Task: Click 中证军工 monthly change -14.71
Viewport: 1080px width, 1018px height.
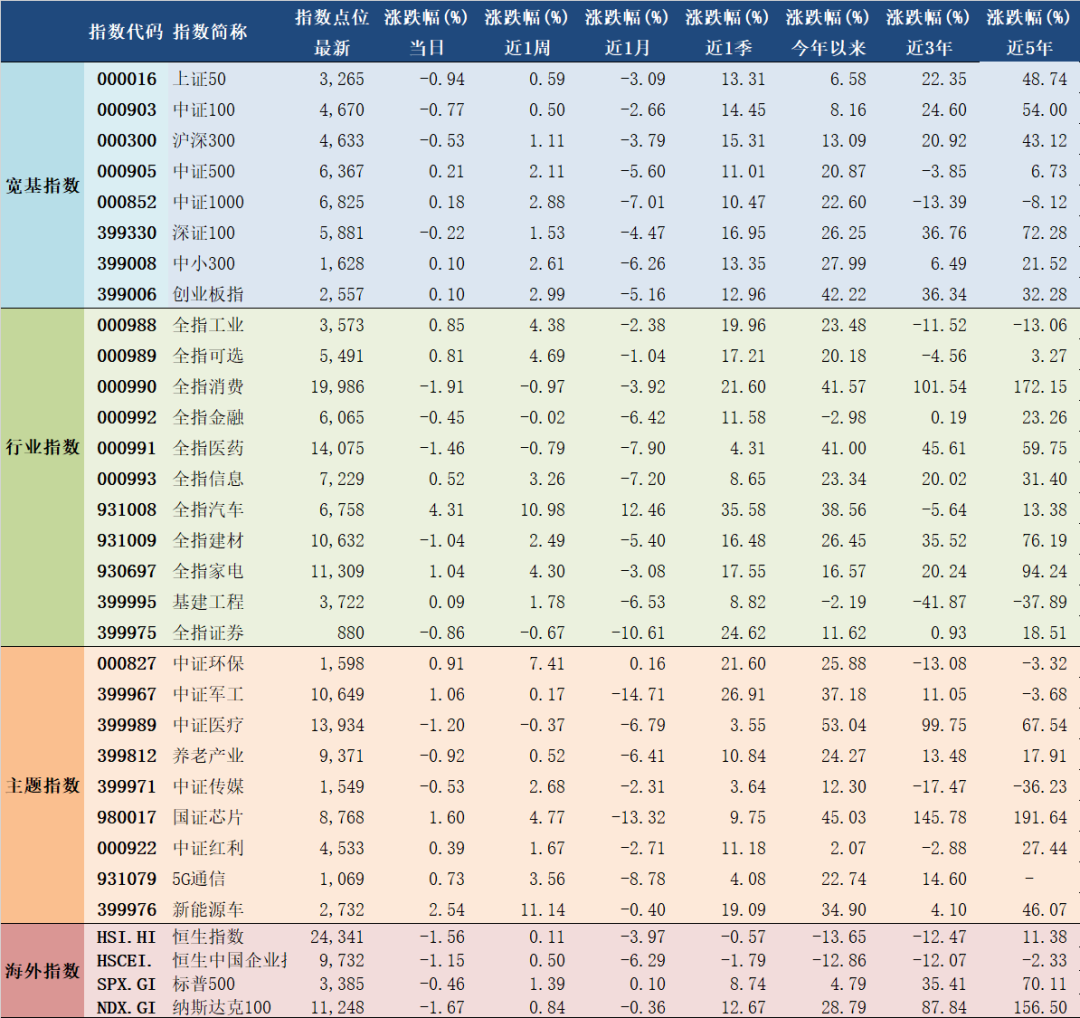Action: pos(638,694)
